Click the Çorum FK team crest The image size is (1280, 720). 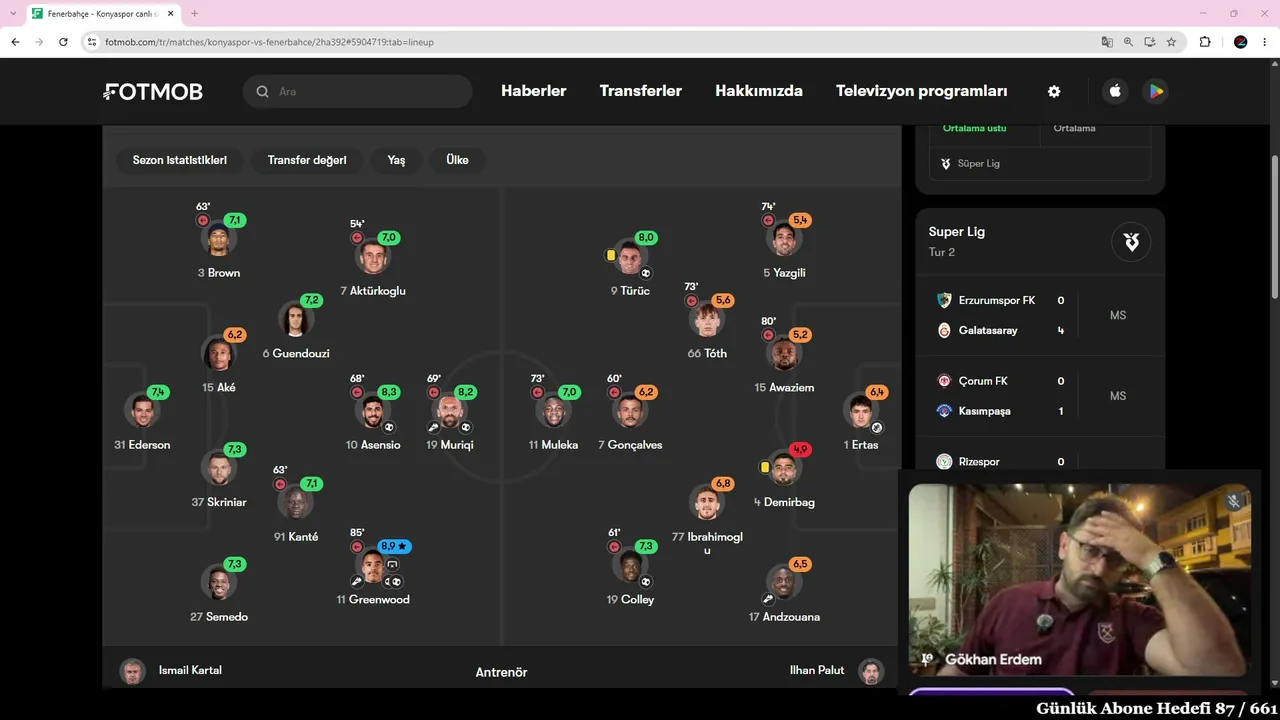click(x=944, y=381)
